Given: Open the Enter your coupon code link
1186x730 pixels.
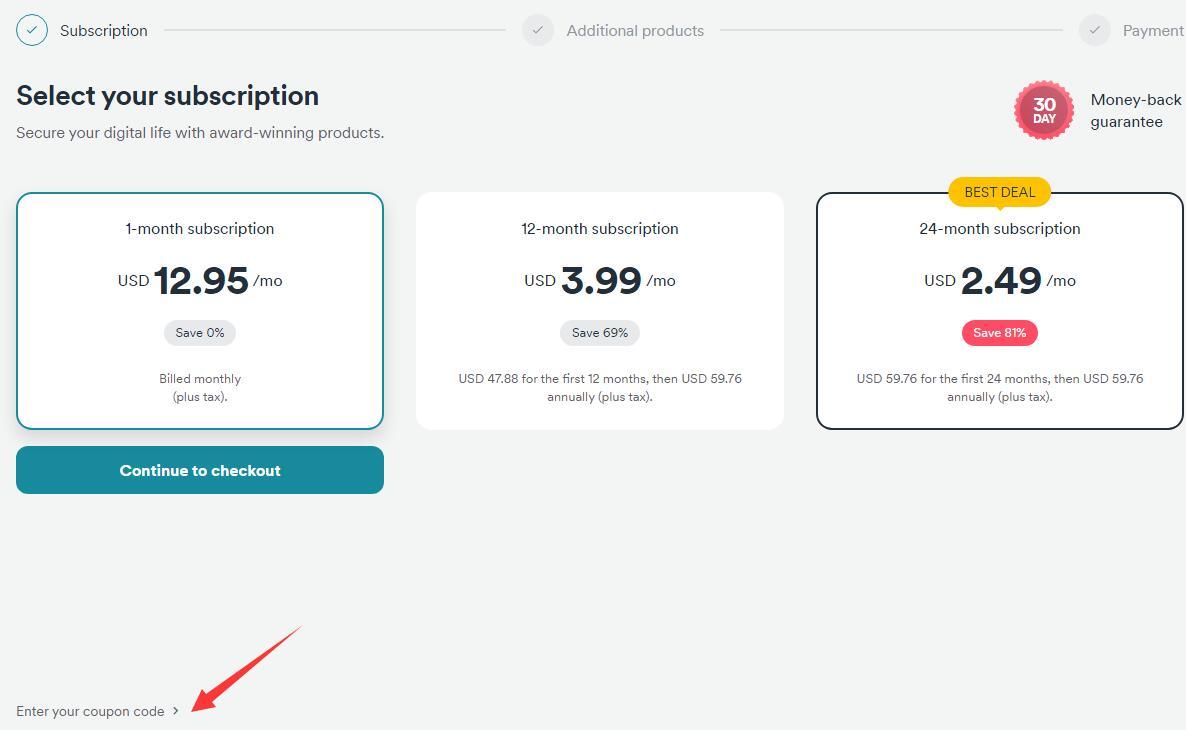Looking at the screenshot, I should point(90,711).
